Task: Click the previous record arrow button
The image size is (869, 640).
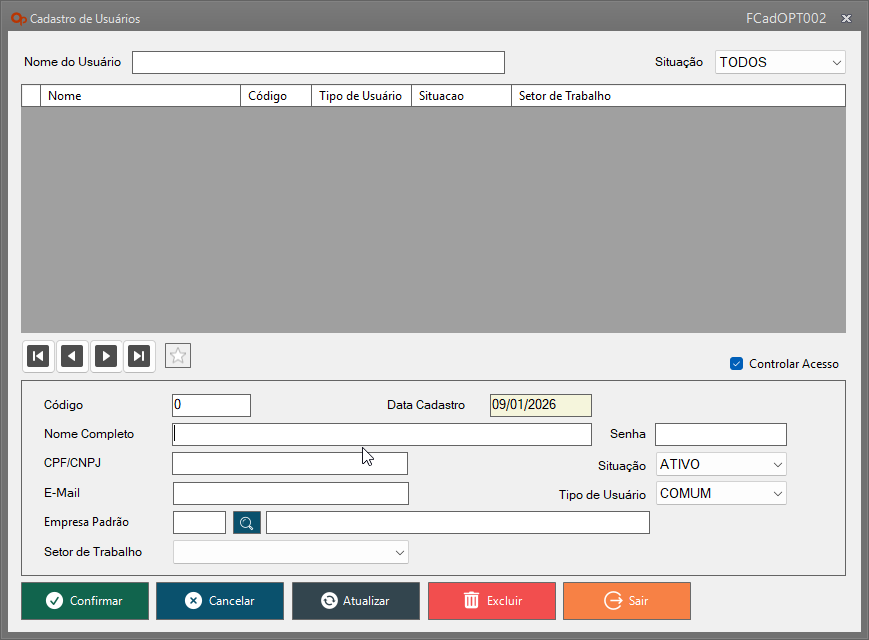Action: (72, 356)
